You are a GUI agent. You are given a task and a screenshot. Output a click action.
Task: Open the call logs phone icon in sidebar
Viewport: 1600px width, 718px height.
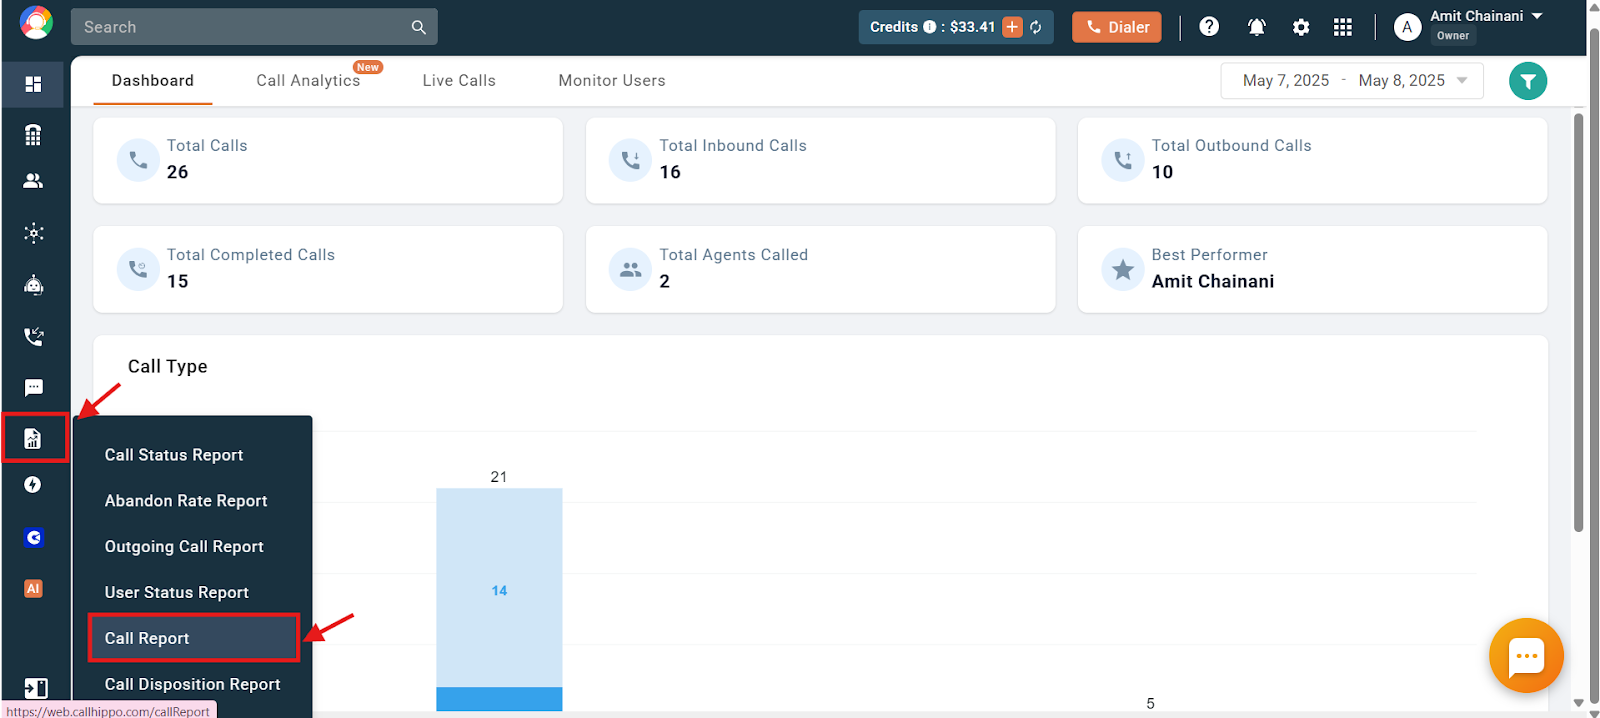tap(33, 336)
